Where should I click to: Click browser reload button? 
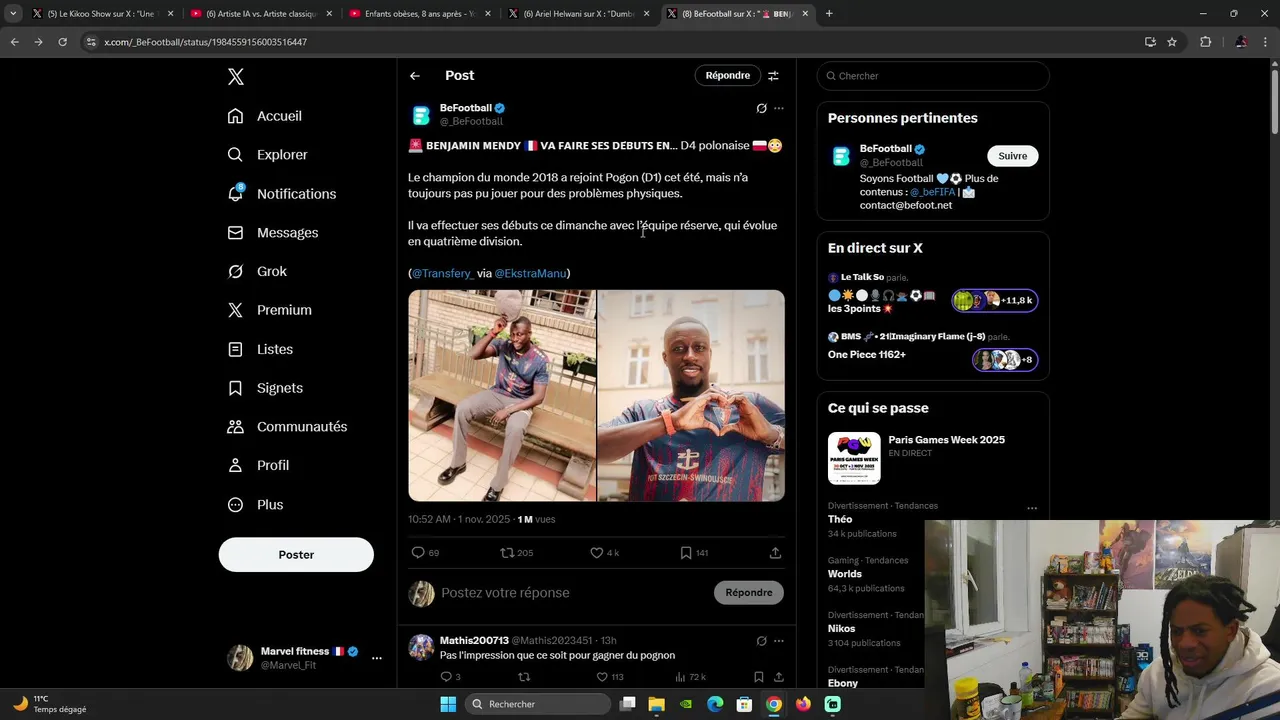tap(62, 42)
